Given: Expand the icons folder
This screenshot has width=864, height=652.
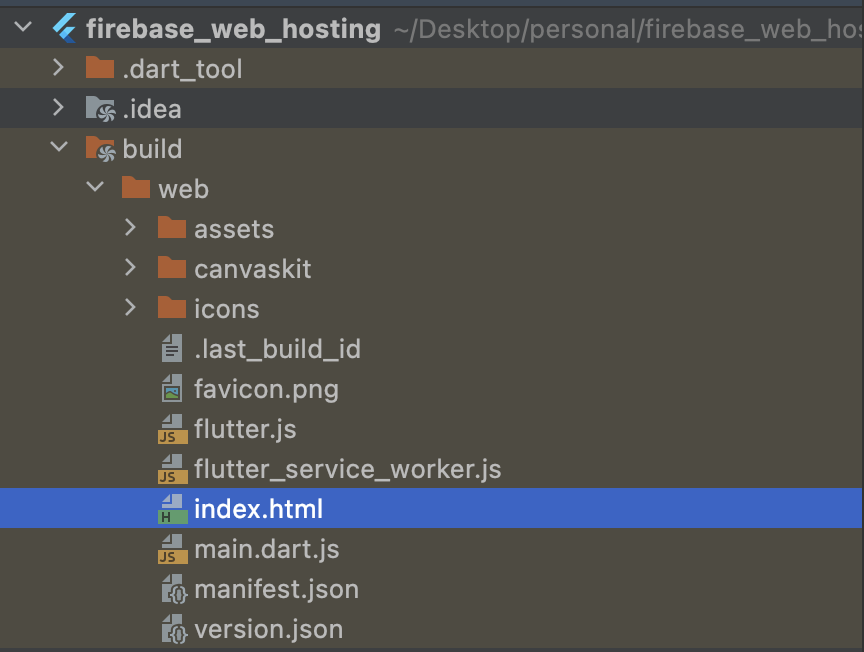Looking at the screenshot, I should (130, 308).
